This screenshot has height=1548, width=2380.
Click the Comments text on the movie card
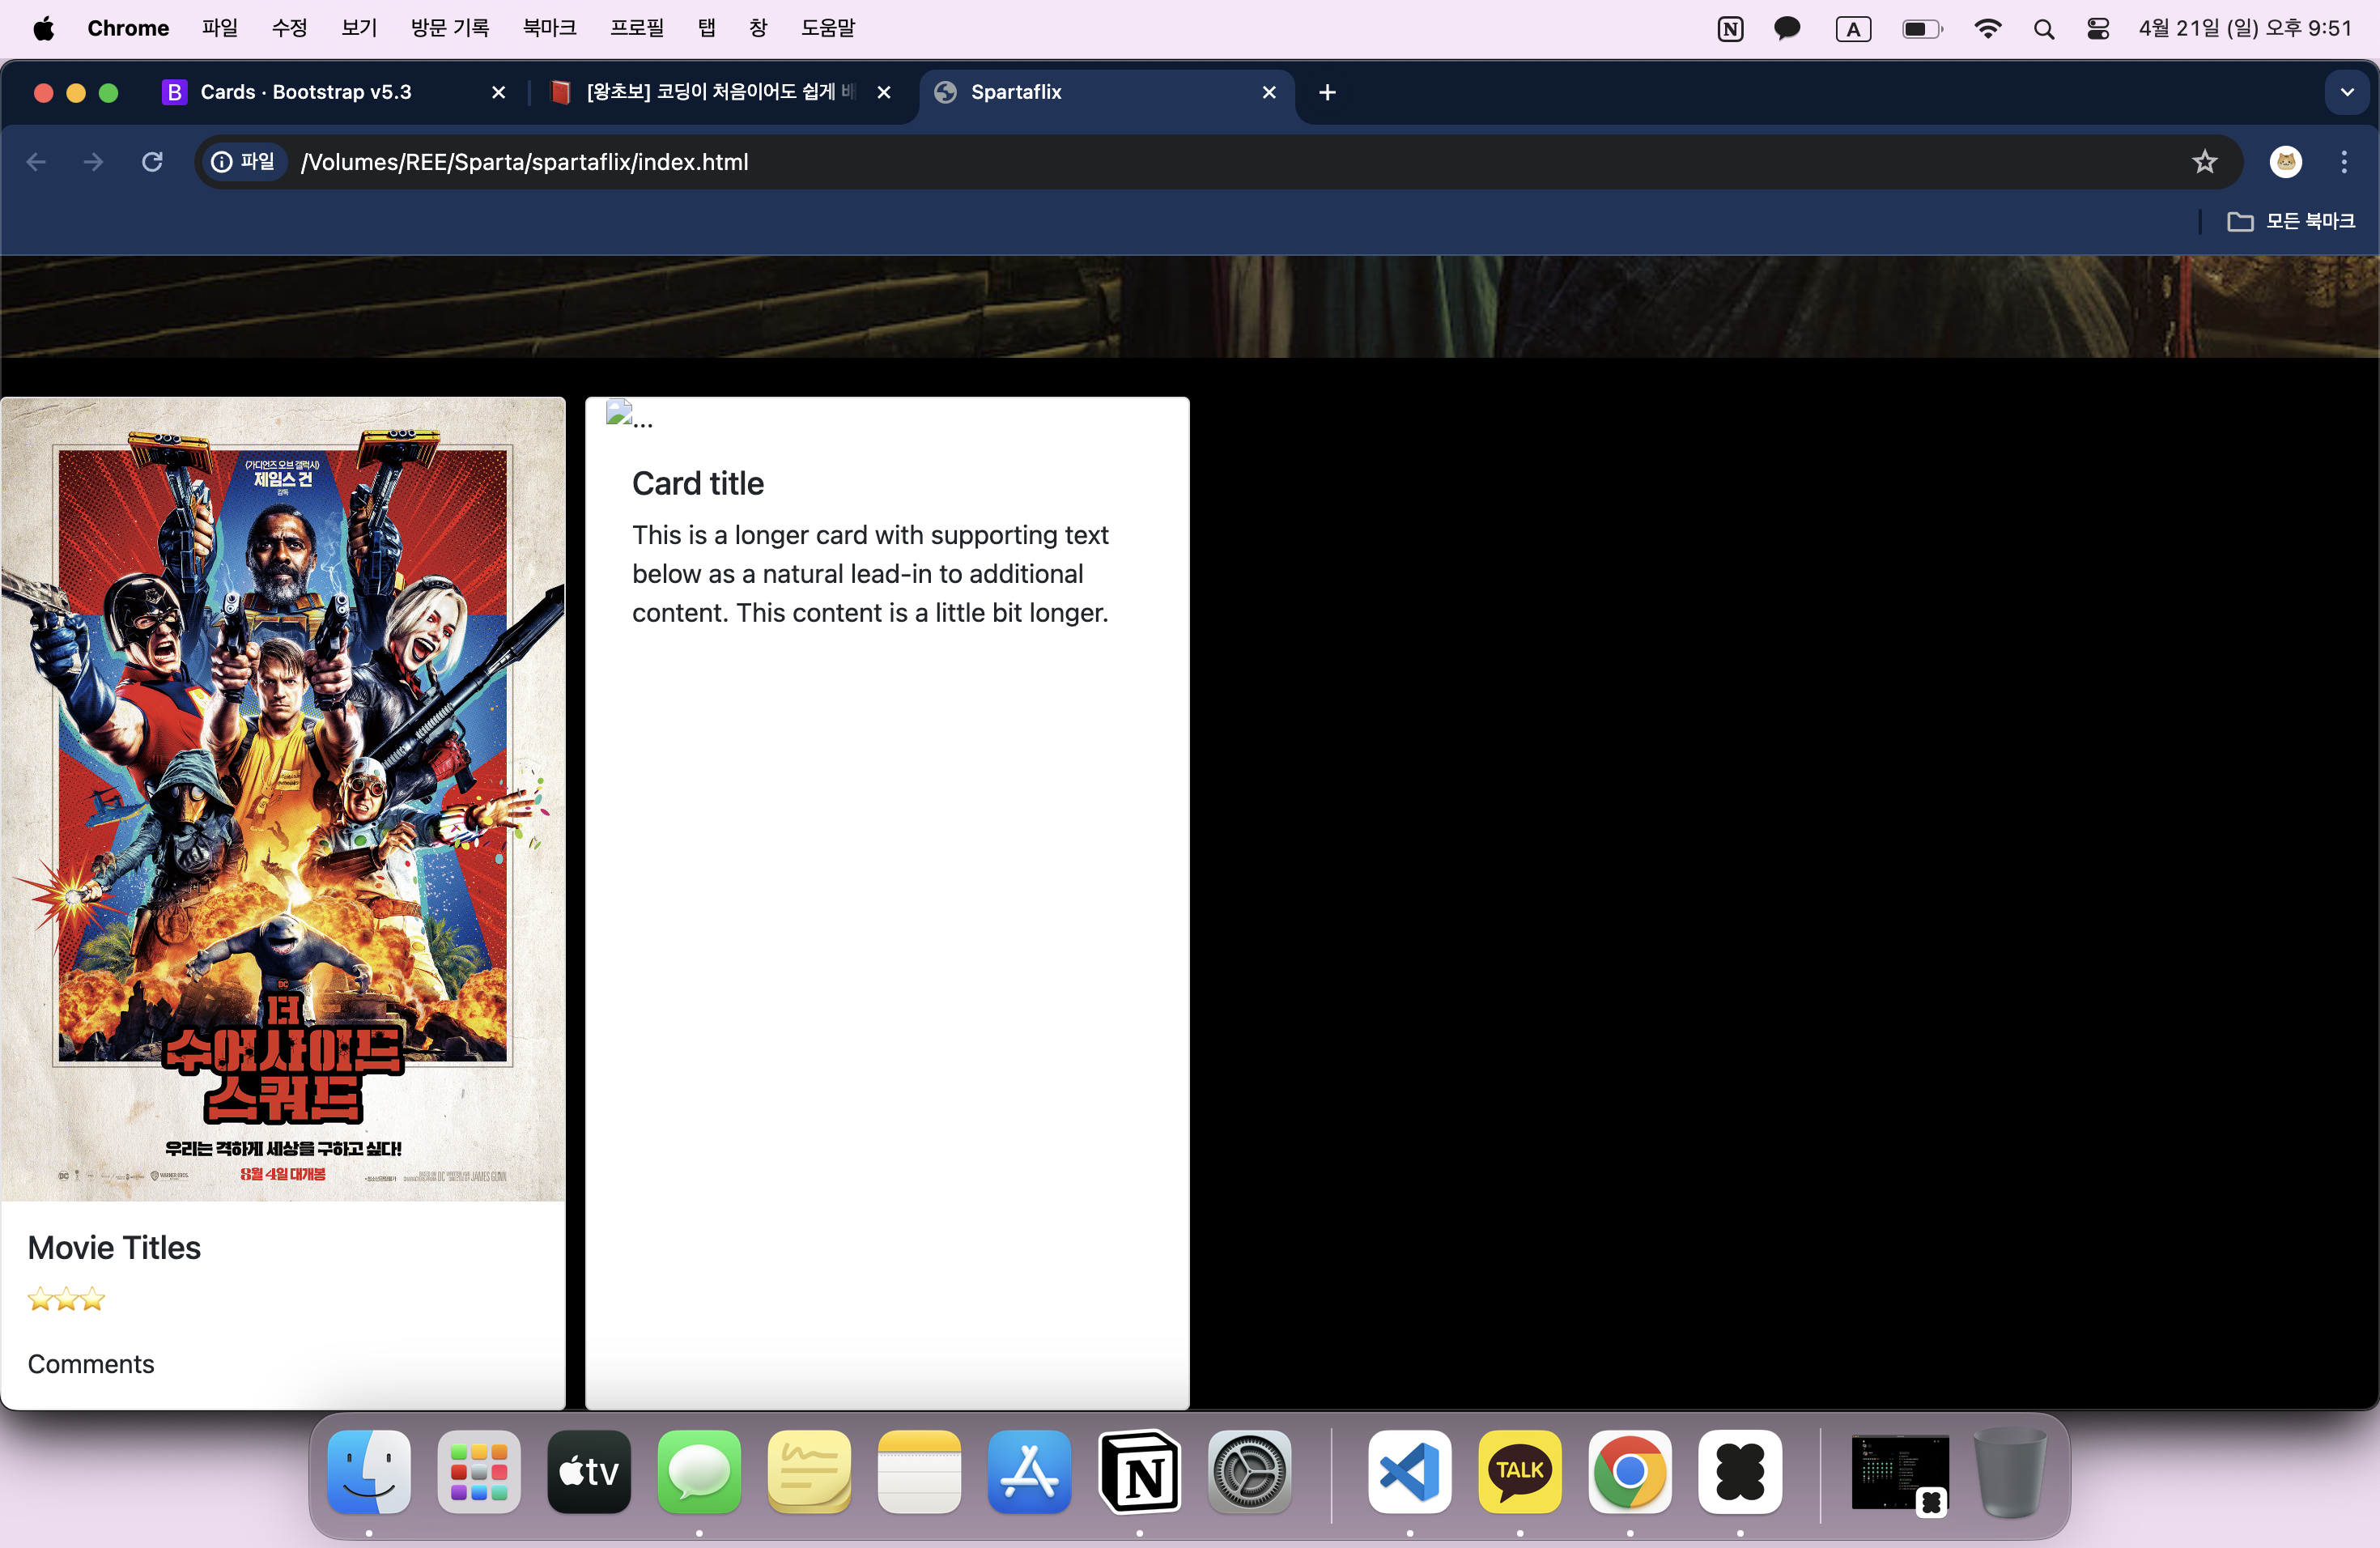[91, 1364]
